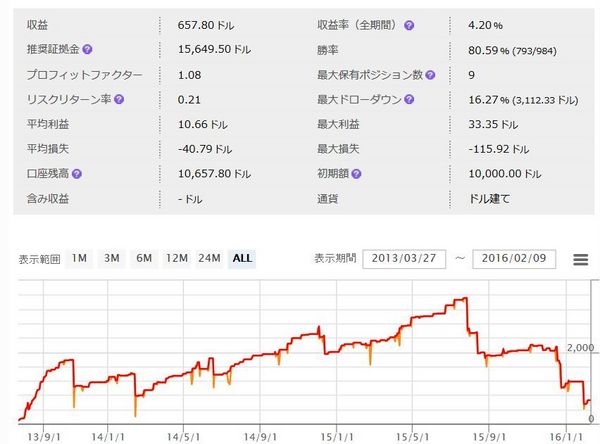Click the 2,000 y-axis label
This screenshot has height=444, width=600.
(x=580, y=348)
